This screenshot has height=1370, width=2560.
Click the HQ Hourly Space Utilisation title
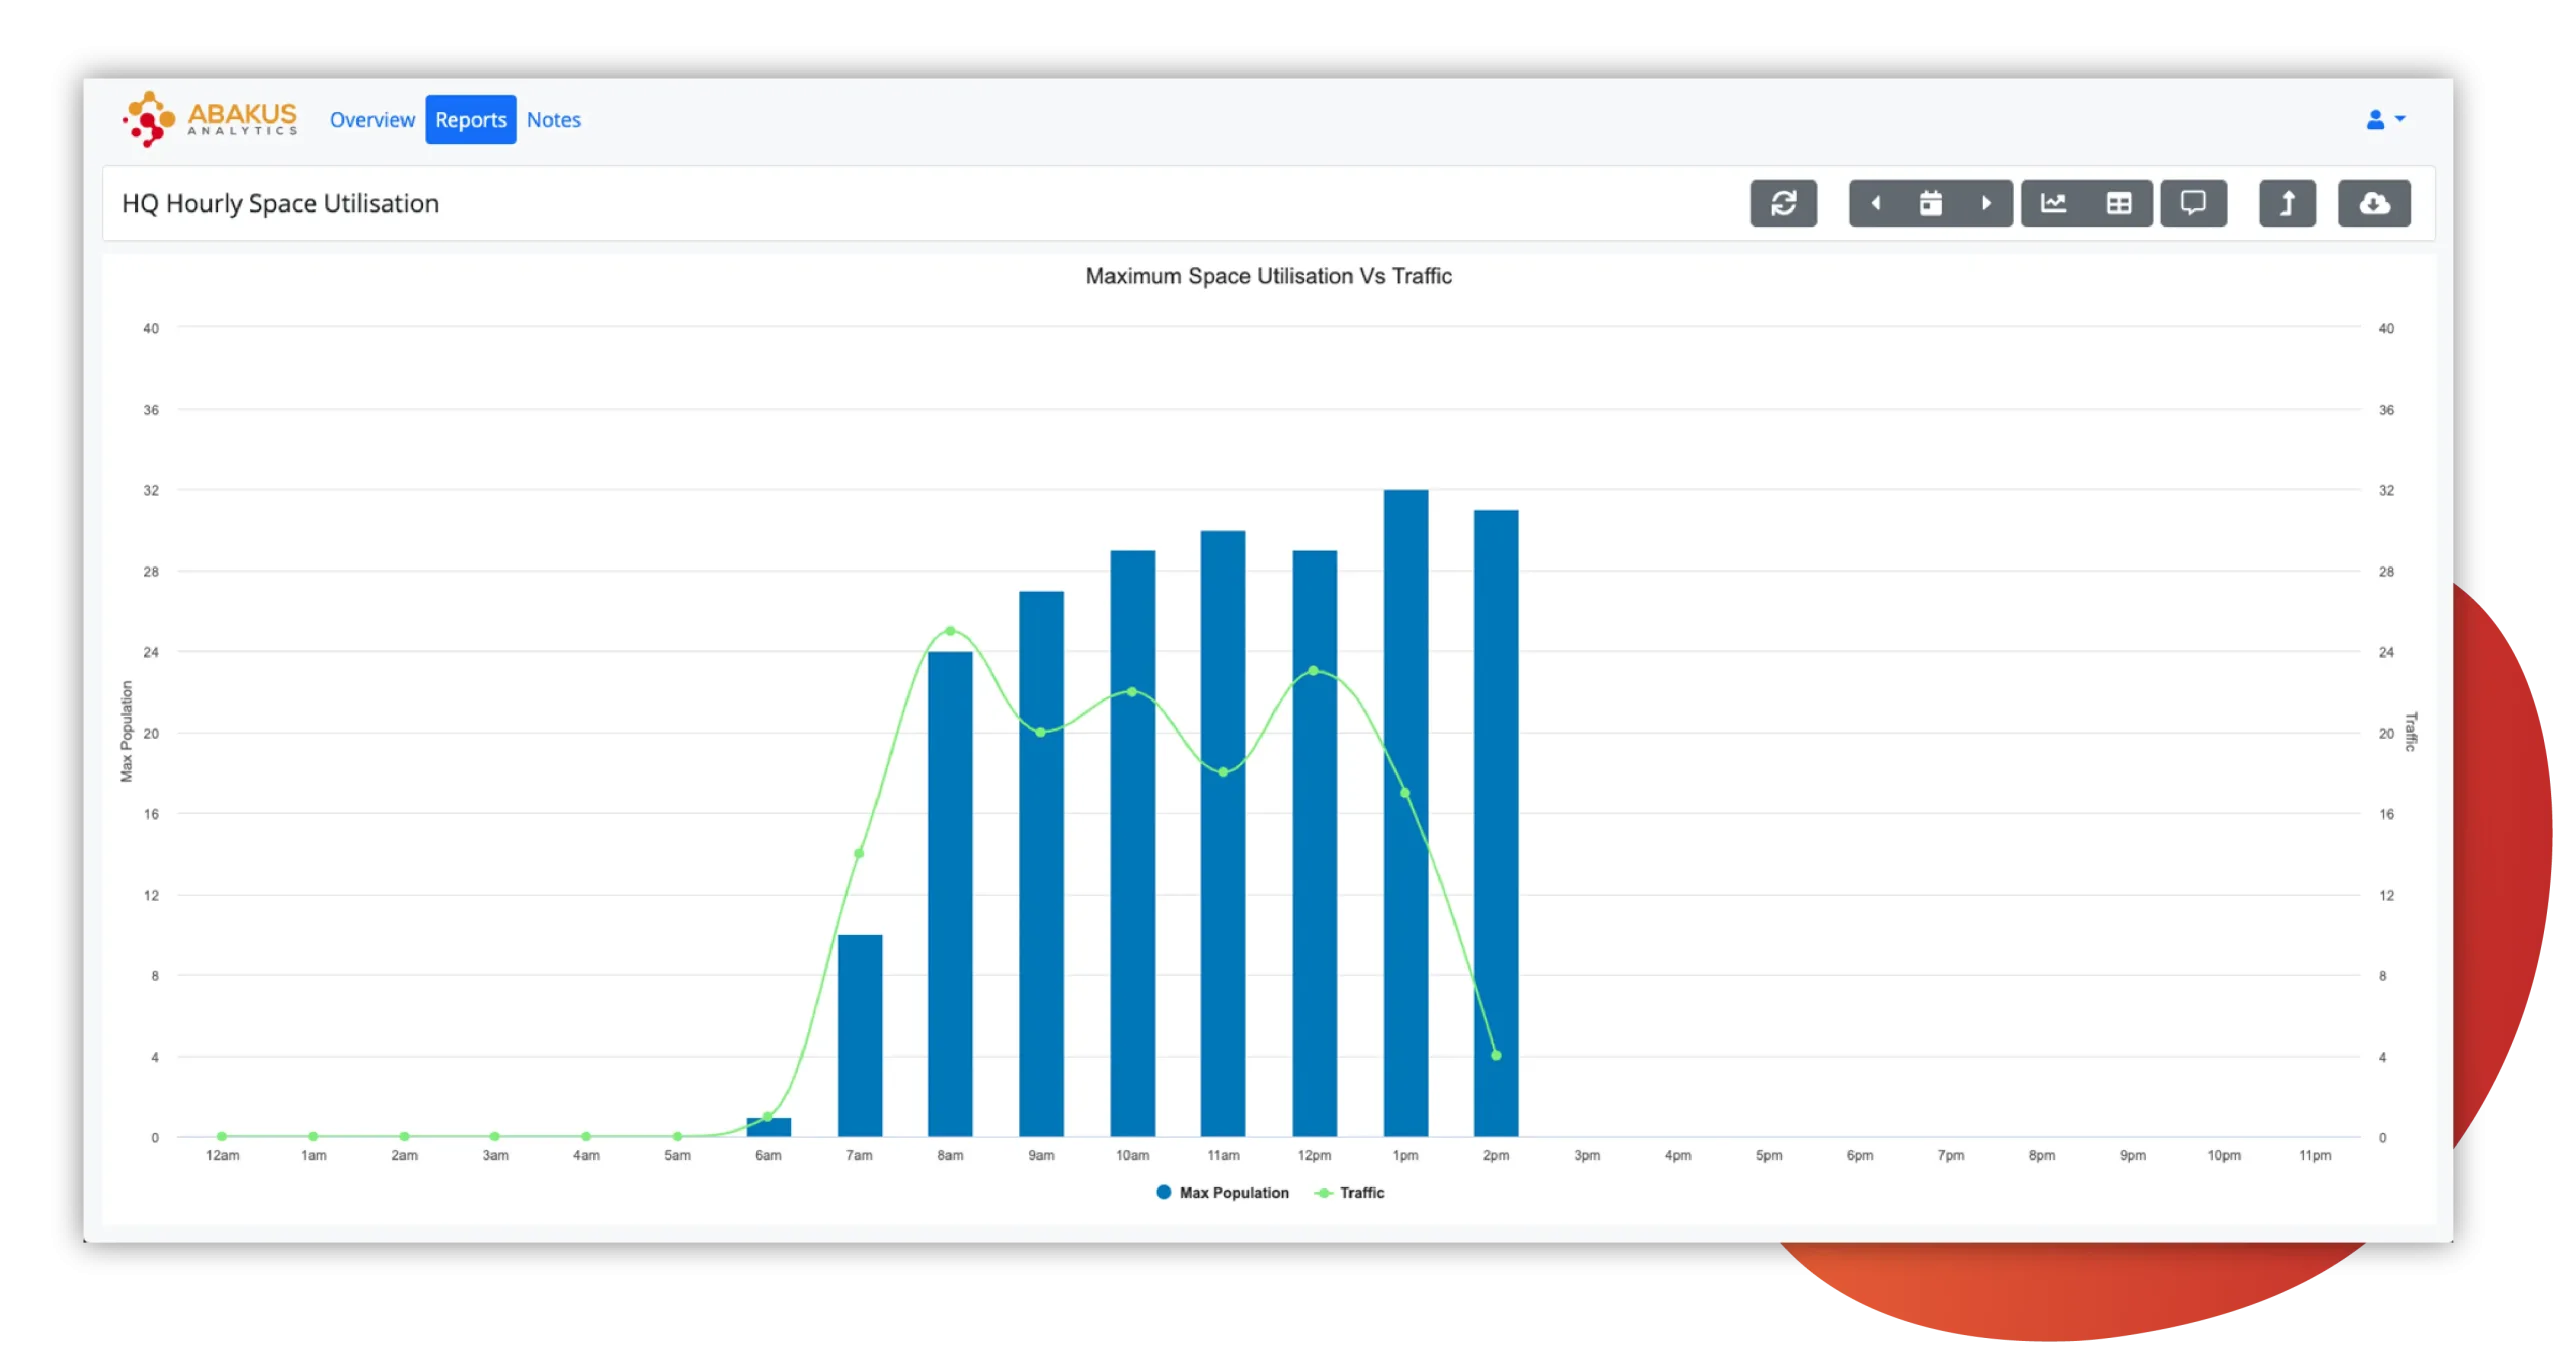(x=281, y=203)
